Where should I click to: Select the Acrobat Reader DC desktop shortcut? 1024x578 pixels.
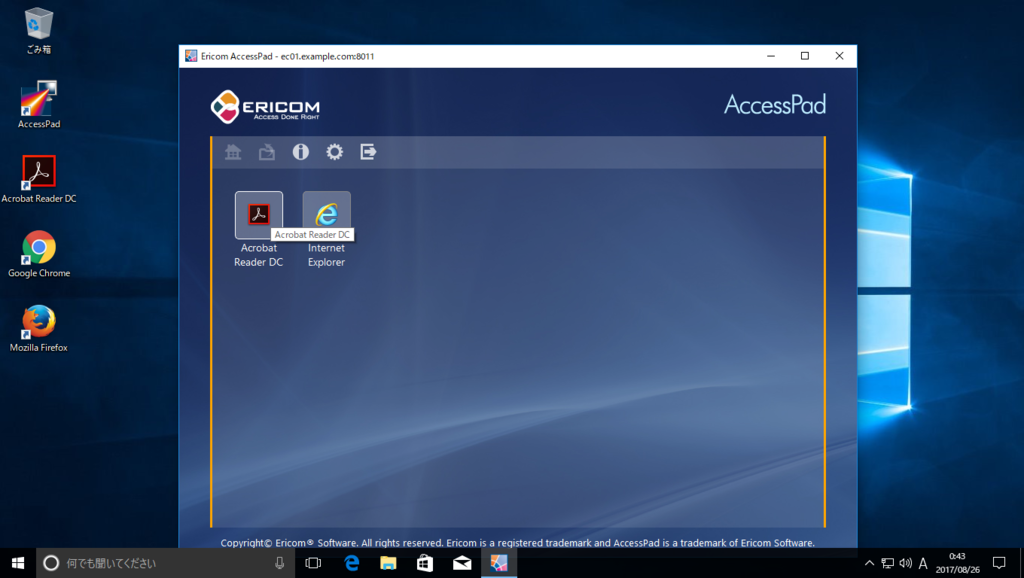39,180
